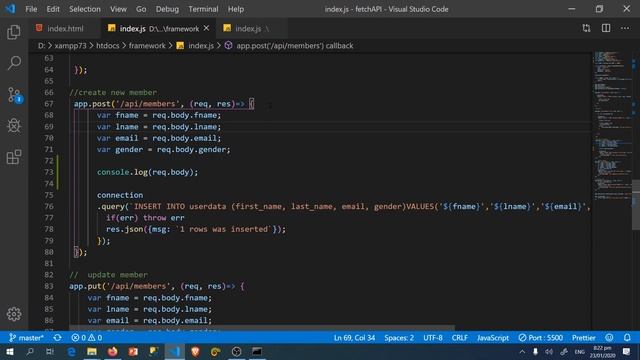This screenshot has height=360, width=640.
Task: Open the Edit menu
Action: (x=53, y=9)
